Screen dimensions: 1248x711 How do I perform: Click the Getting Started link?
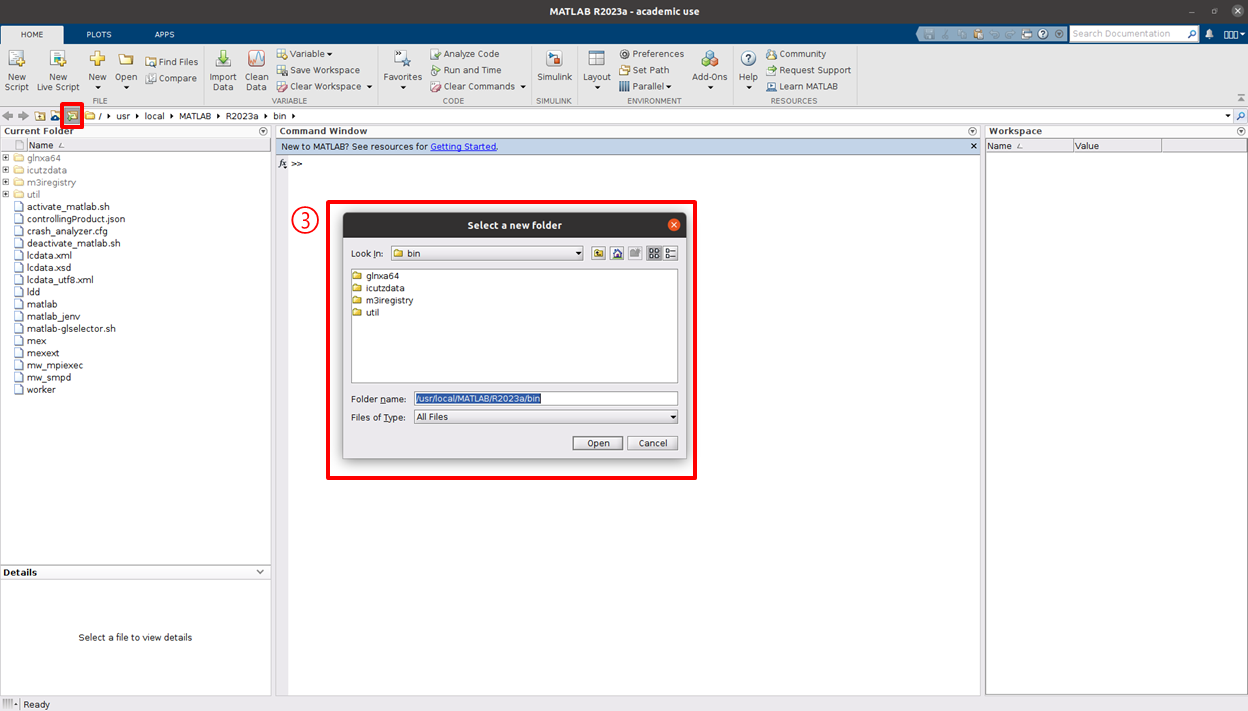tap(463, 147)
